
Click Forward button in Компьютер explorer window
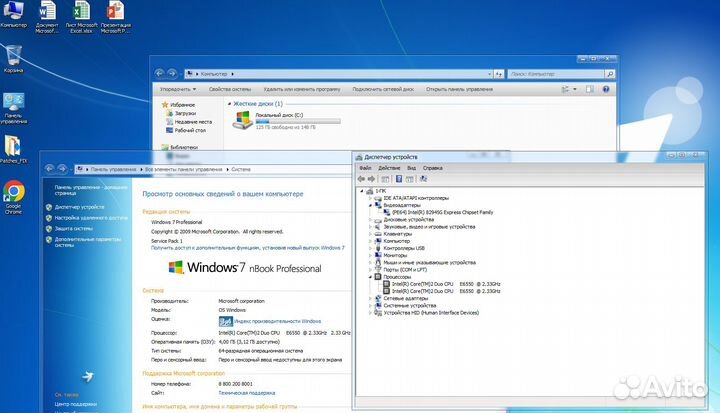tap(172, 73)
